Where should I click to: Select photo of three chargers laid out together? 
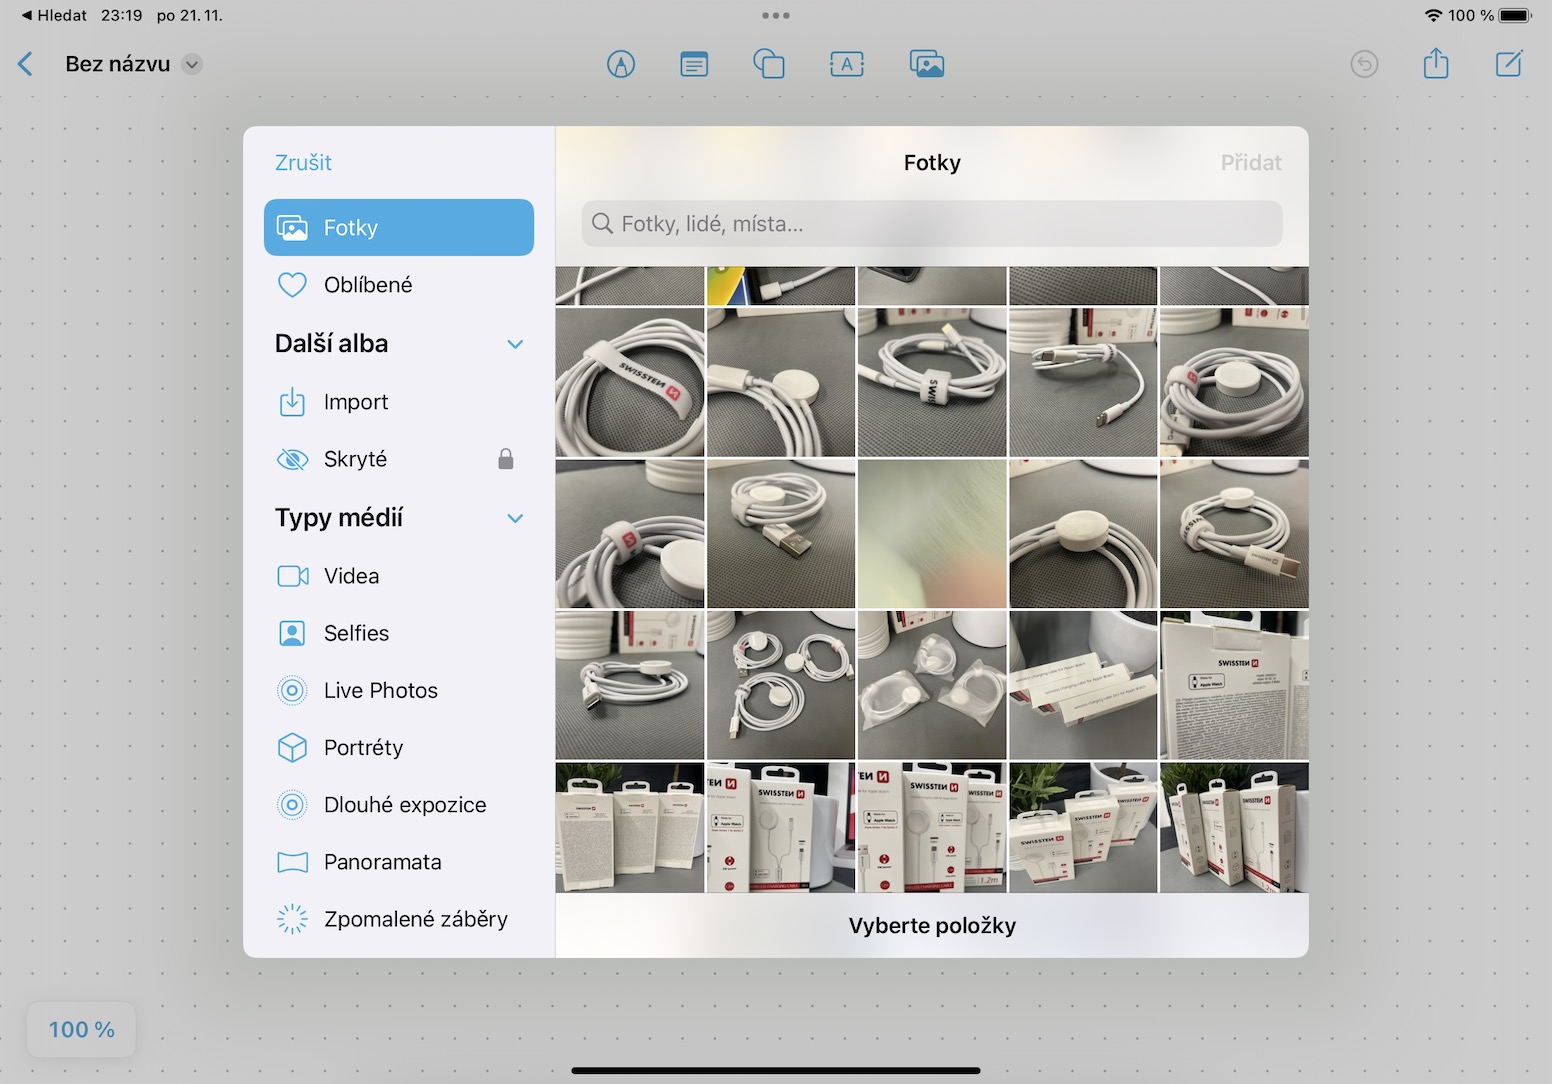(781, 685)
